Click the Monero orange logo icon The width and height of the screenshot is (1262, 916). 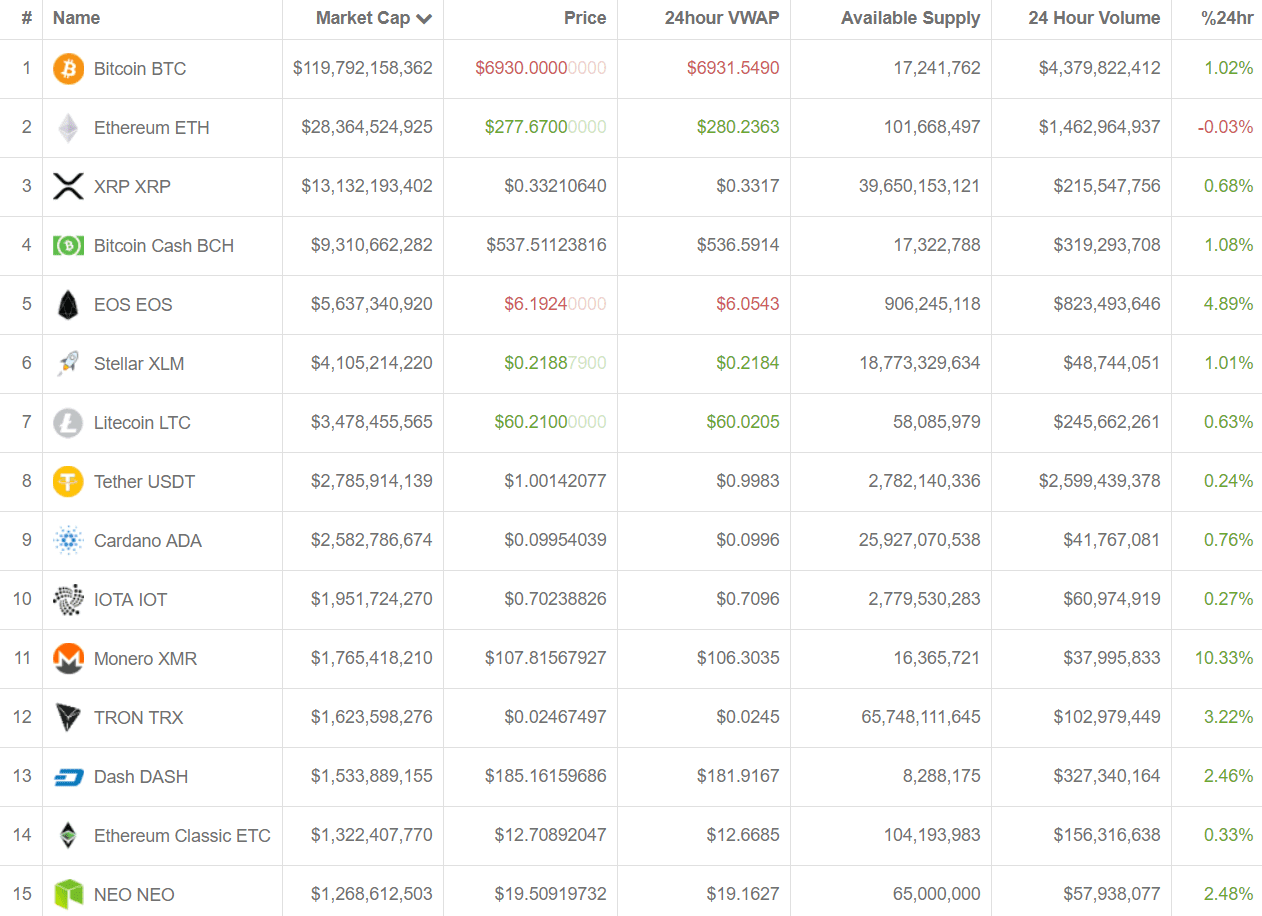coord(68,659)
